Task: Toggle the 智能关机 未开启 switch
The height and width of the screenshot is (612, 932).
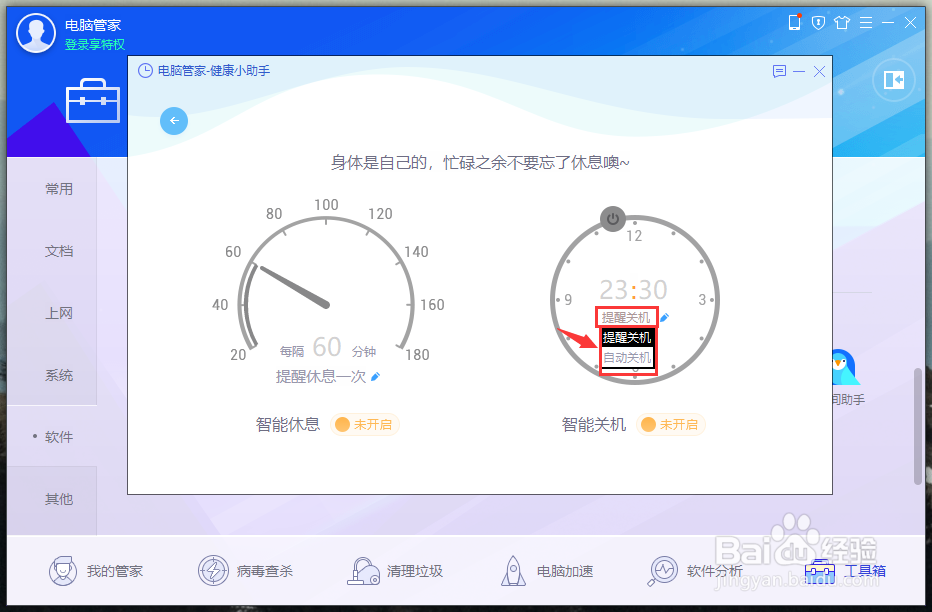Action: point(670,424)
